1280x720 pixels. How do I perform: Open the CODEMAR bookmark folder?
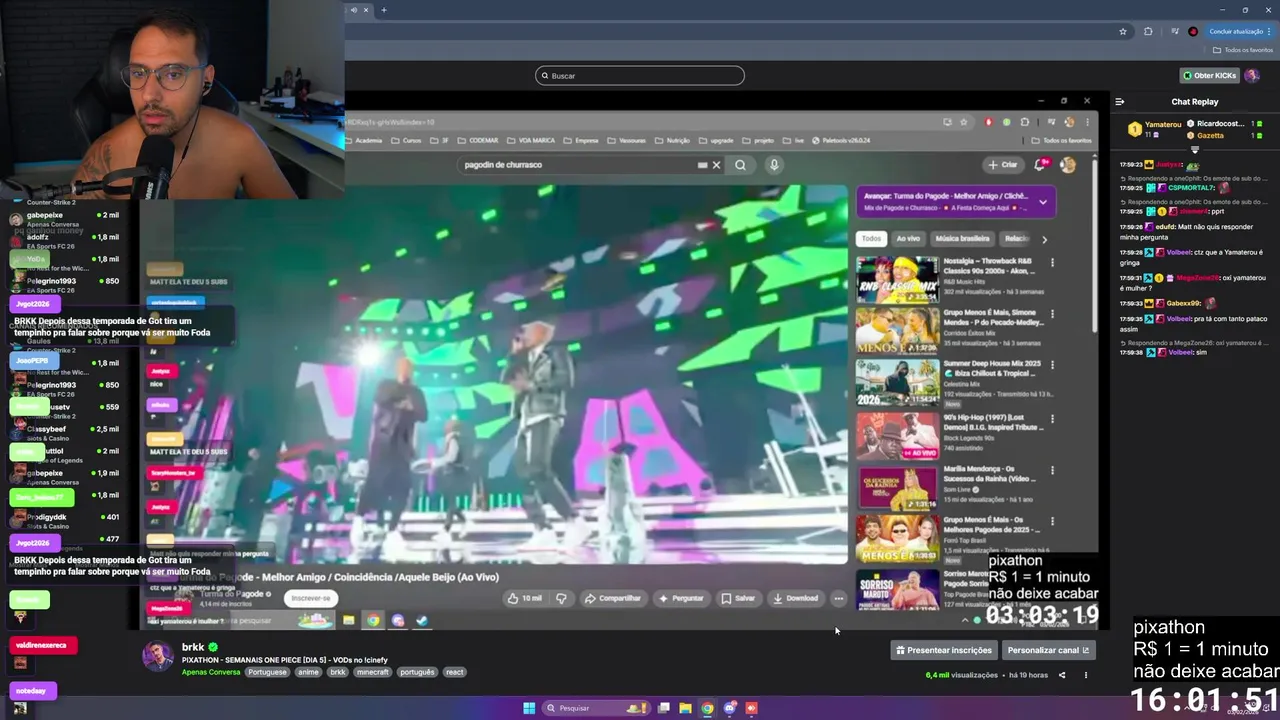[x=478, y=140]
